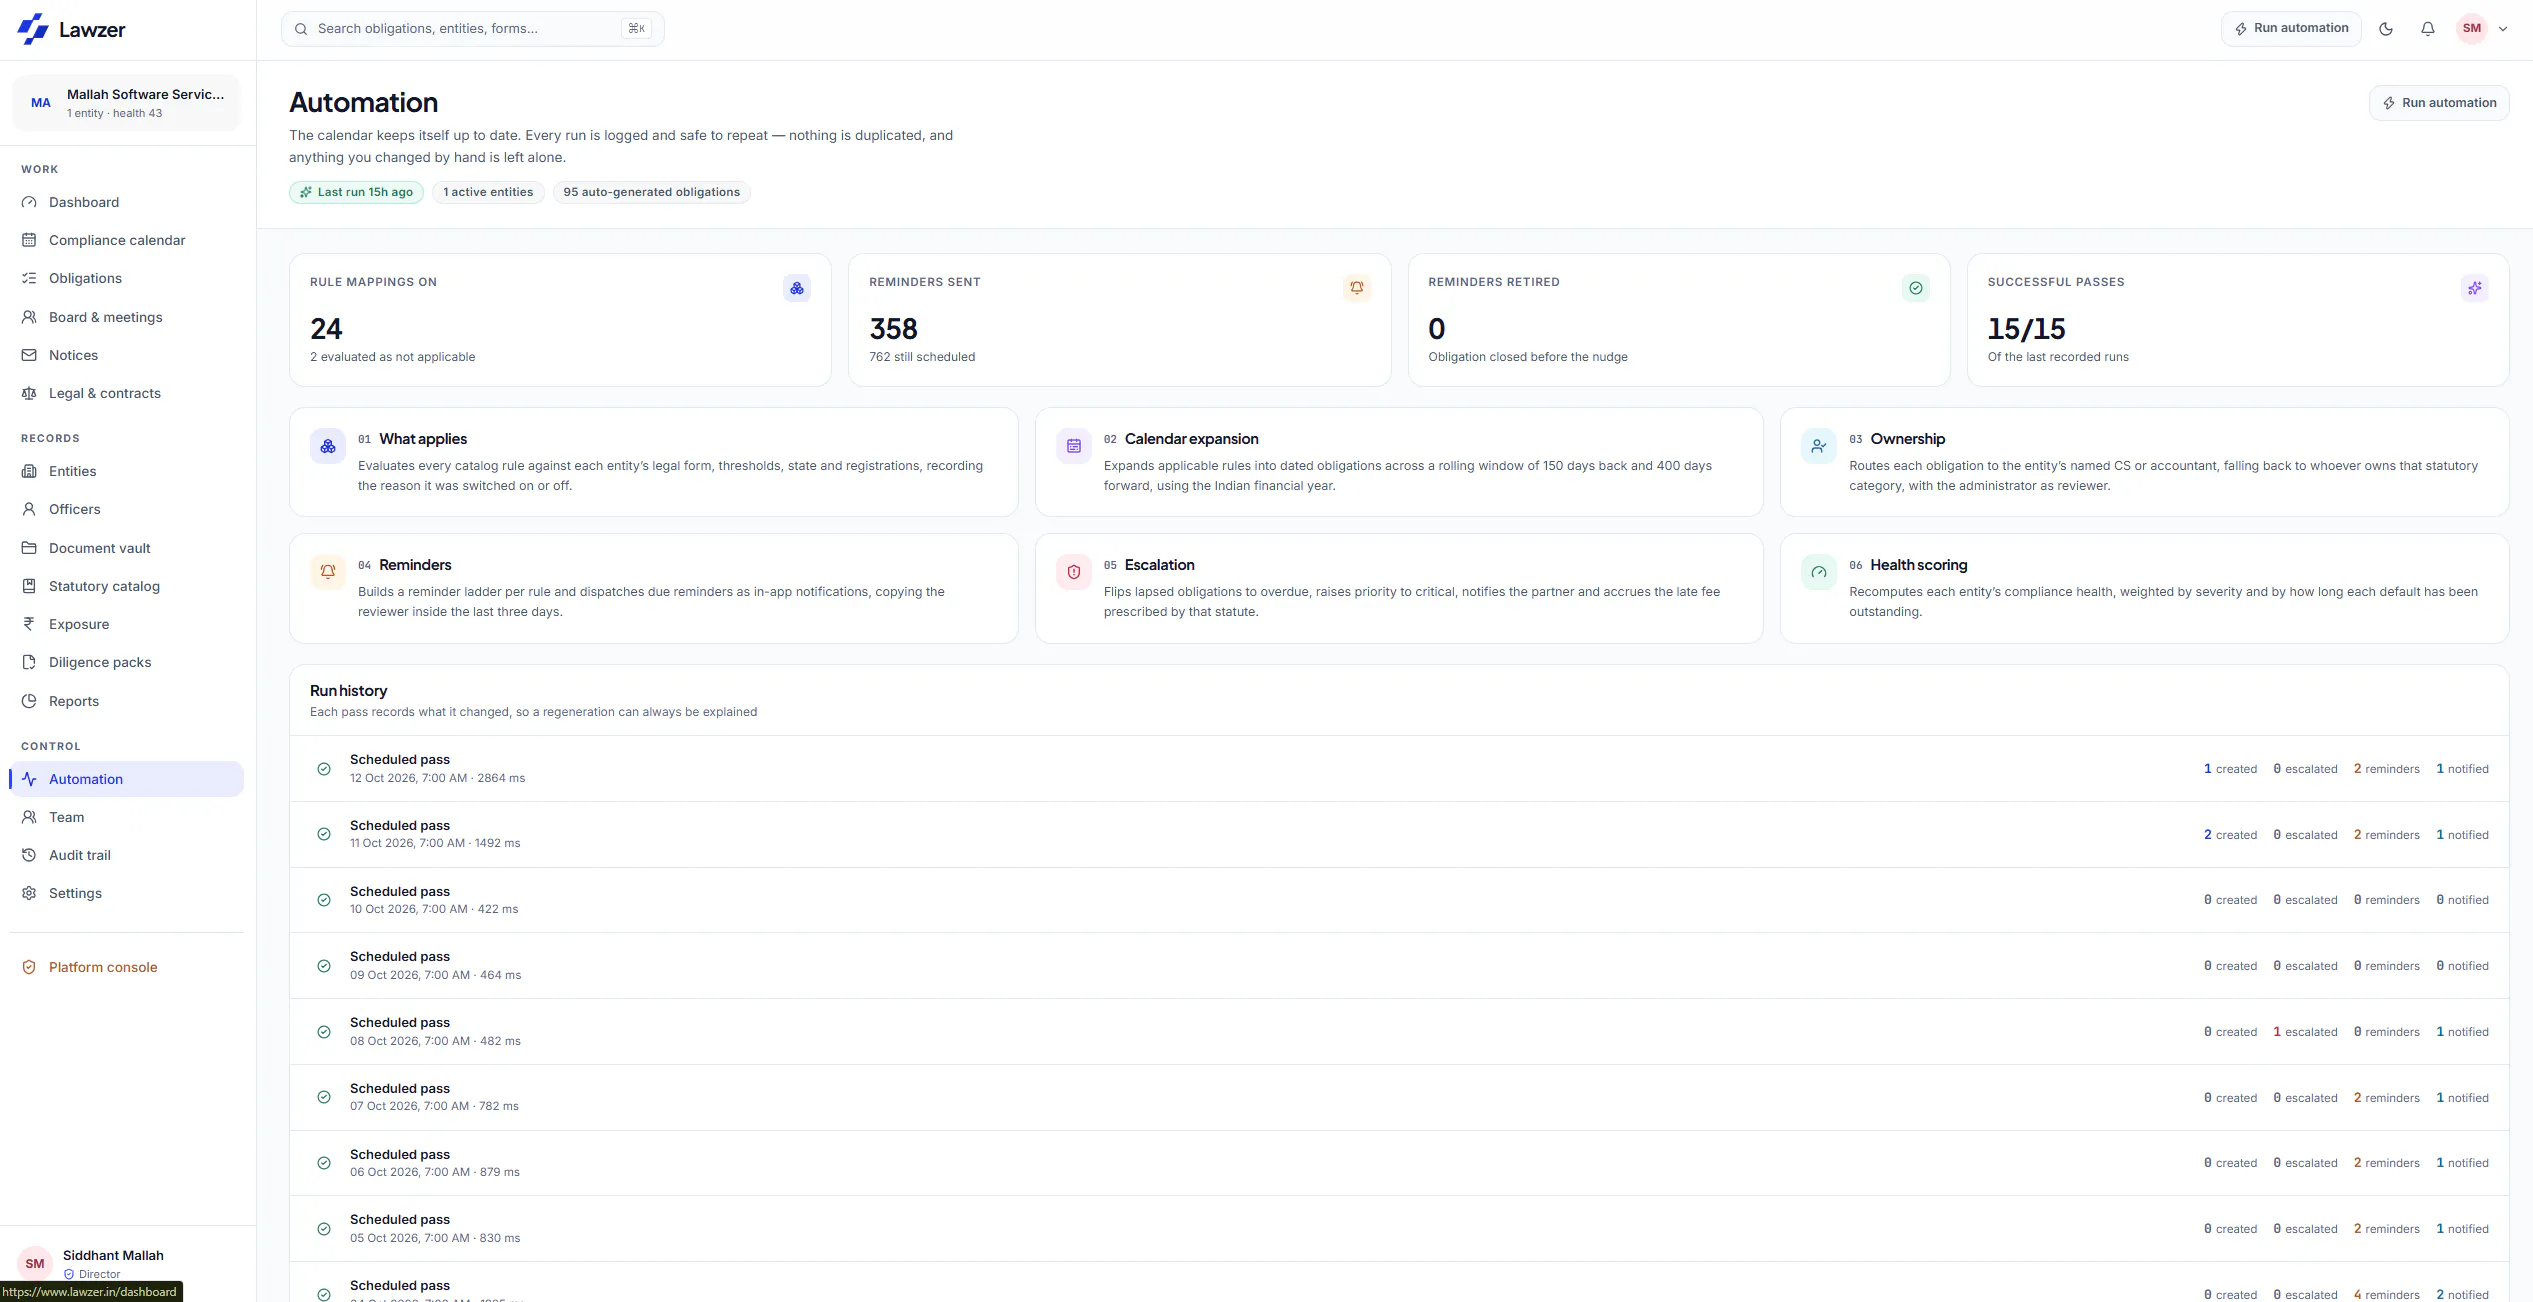This screenshot has width=2533, height=1302.
Task: Click the Last run 15h ago badge
Action: pos(356,192)
